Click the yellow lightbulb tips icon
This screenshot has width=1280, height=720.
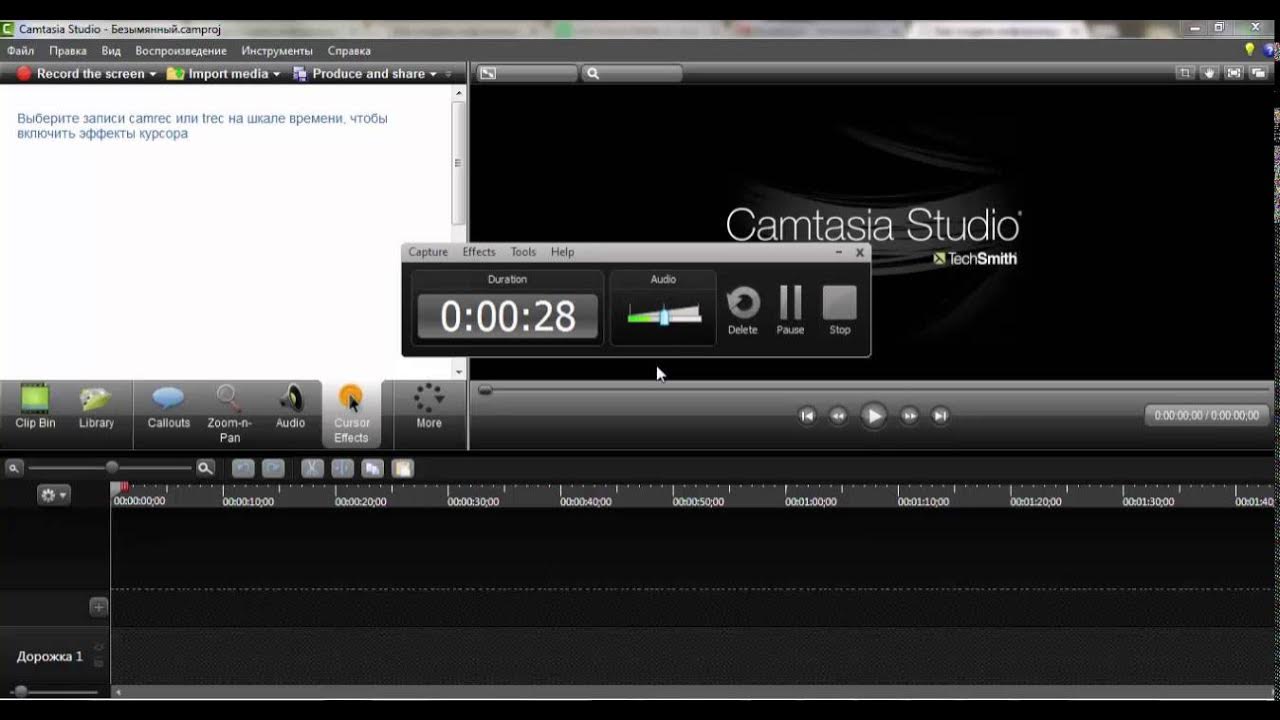[x=1249, y=49]
